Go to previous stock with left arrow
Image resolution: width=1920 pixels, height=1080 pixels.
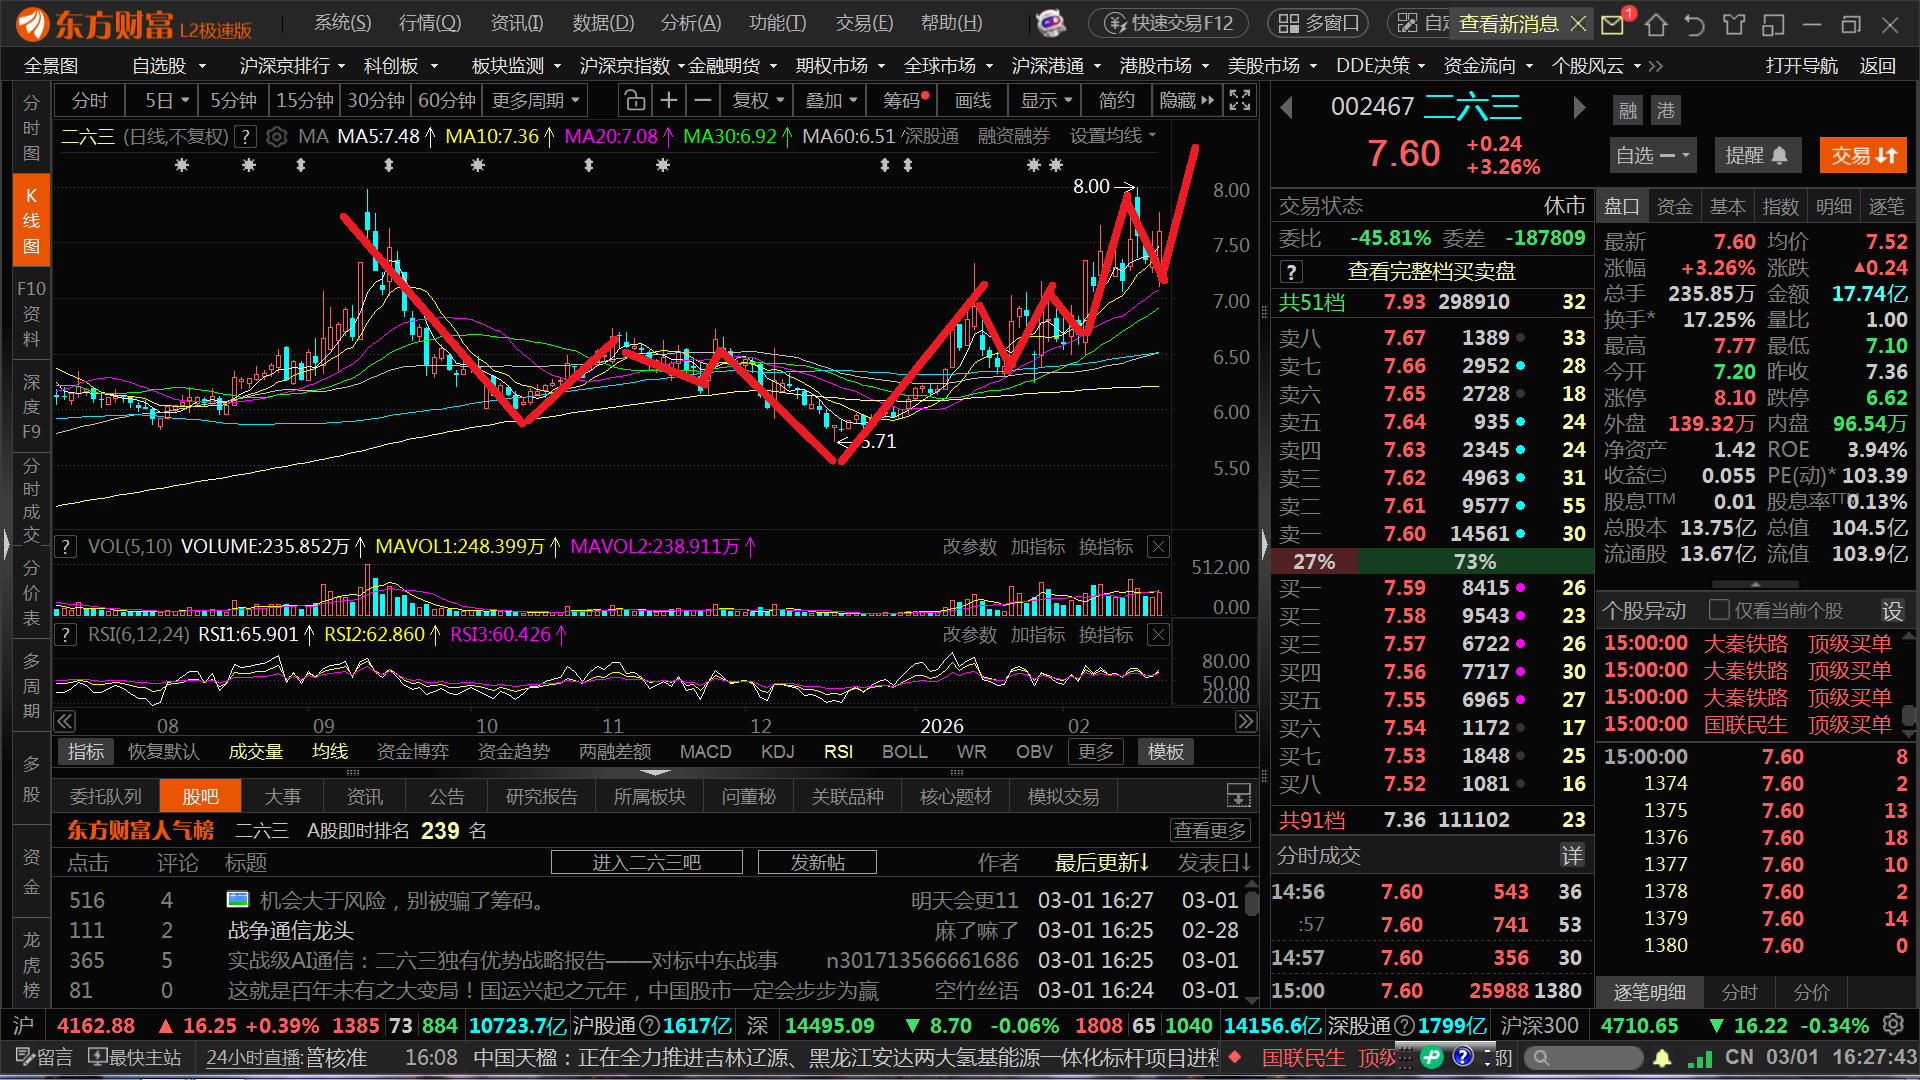(x=1287, y=108)
